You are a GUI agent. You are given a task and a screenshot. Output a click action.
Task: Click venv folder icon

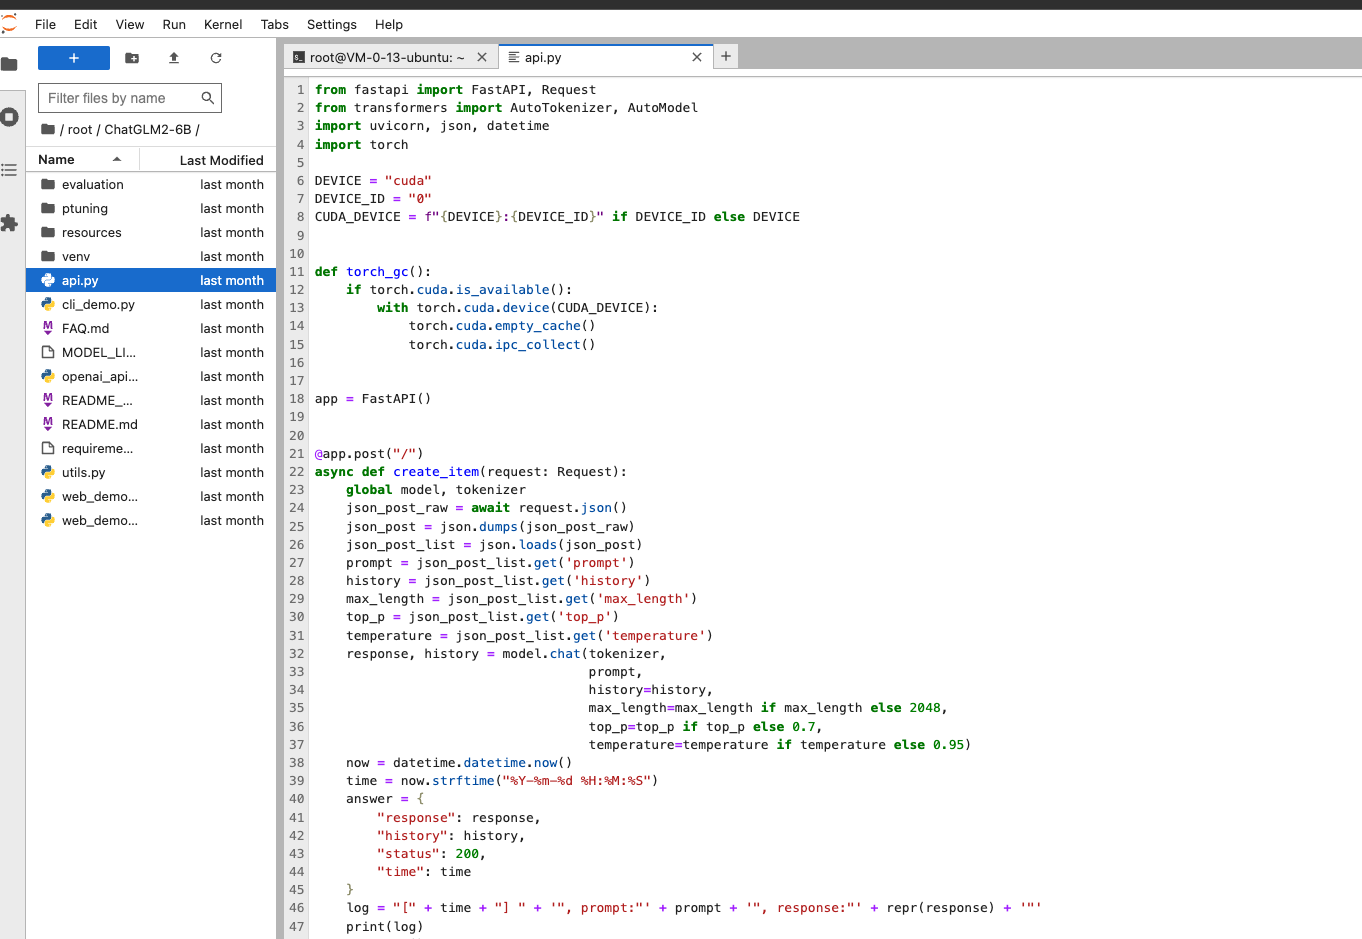[47, 256]
